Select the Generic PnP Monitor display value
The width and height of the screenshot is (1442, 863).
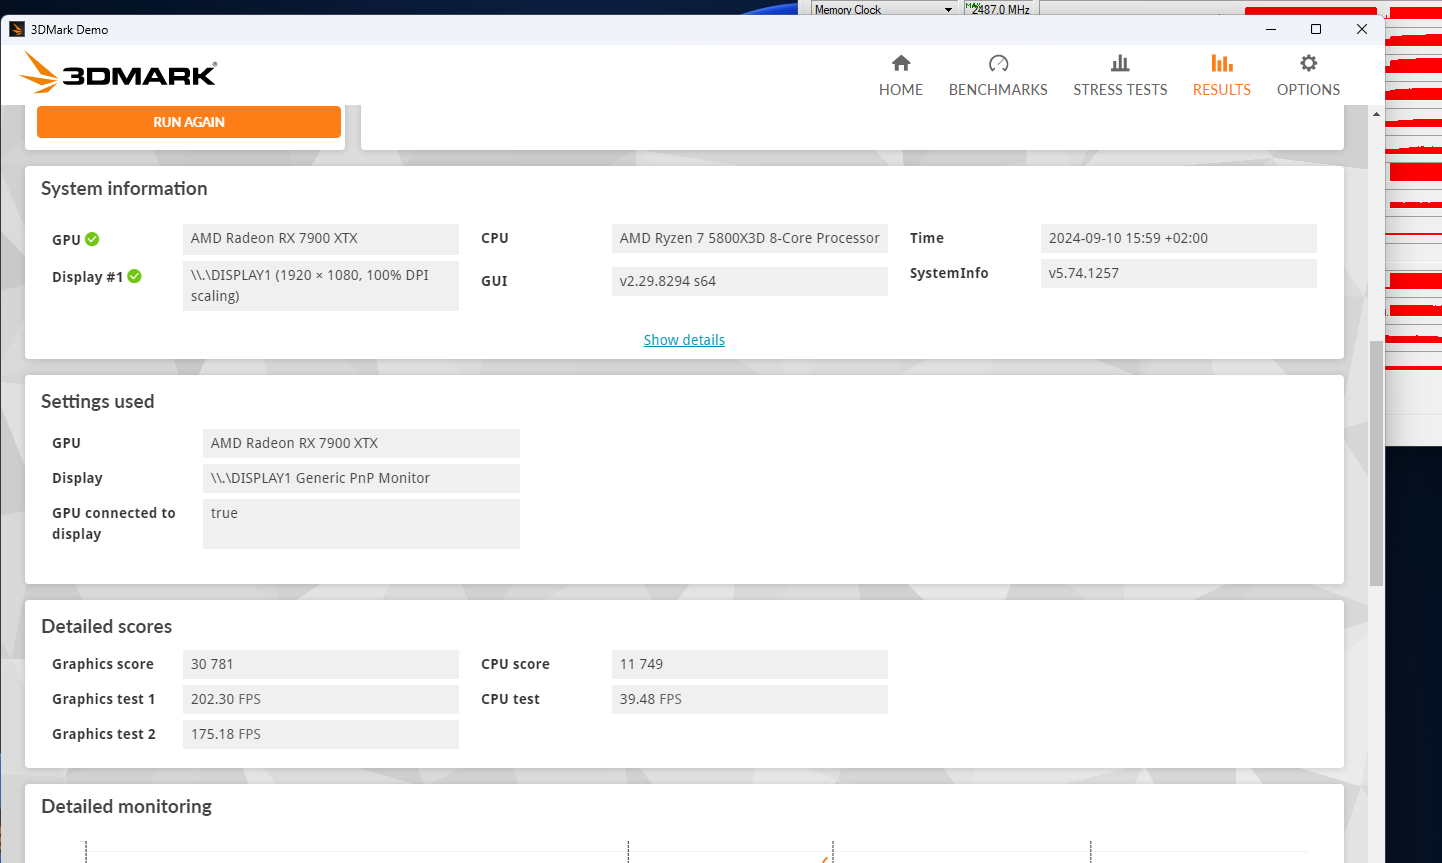[x=361, y=478]
